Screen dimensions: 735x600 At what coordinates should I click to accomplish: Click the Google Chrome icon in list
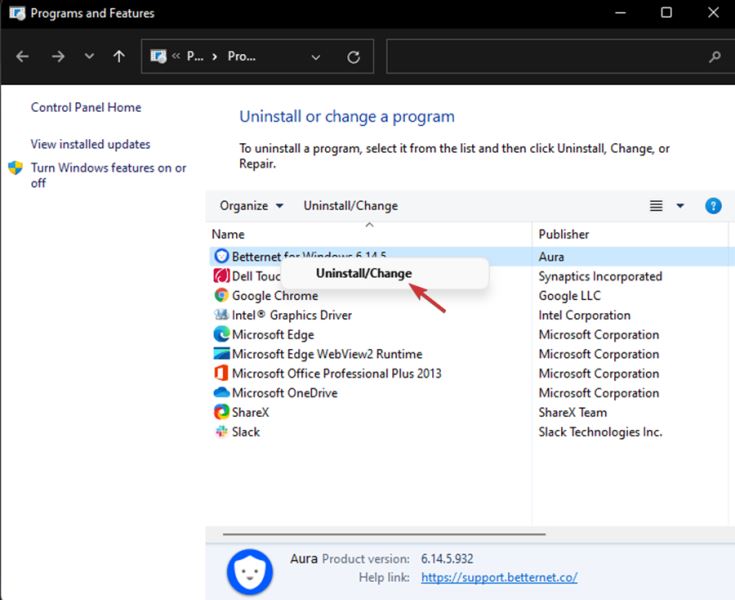click(x=221, y=295)
